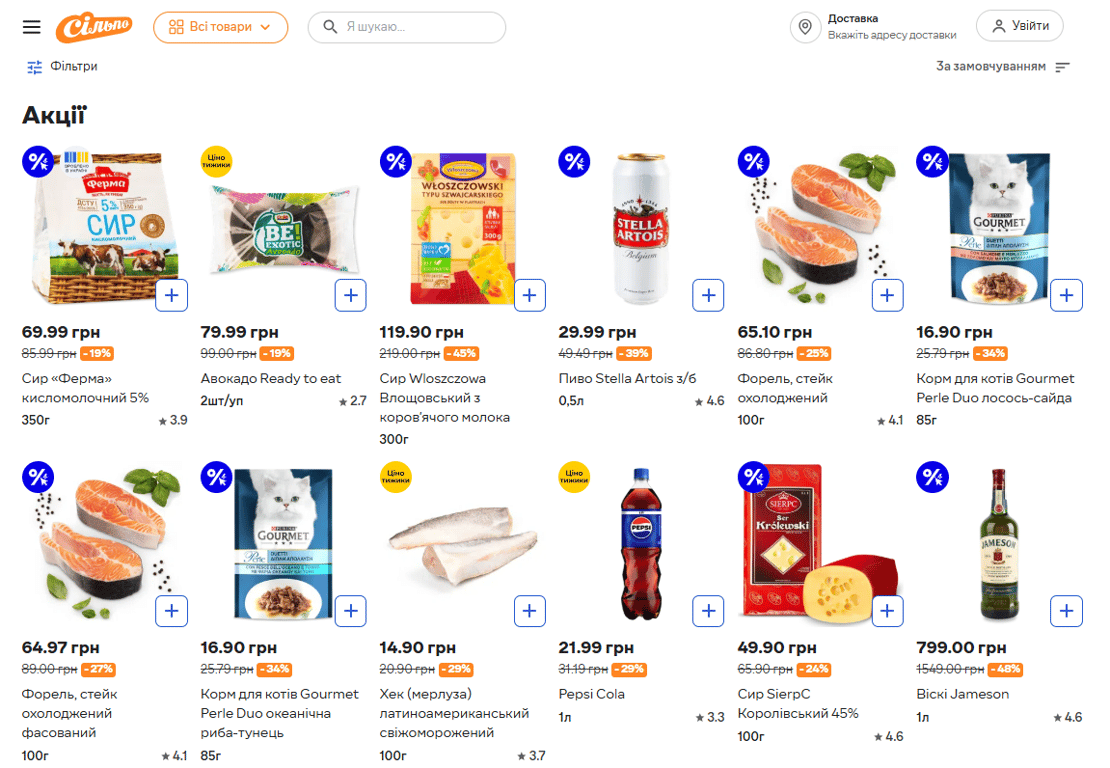Open the hamburger menu
Screen dimensions: 1110x768
tap(32, 27)
